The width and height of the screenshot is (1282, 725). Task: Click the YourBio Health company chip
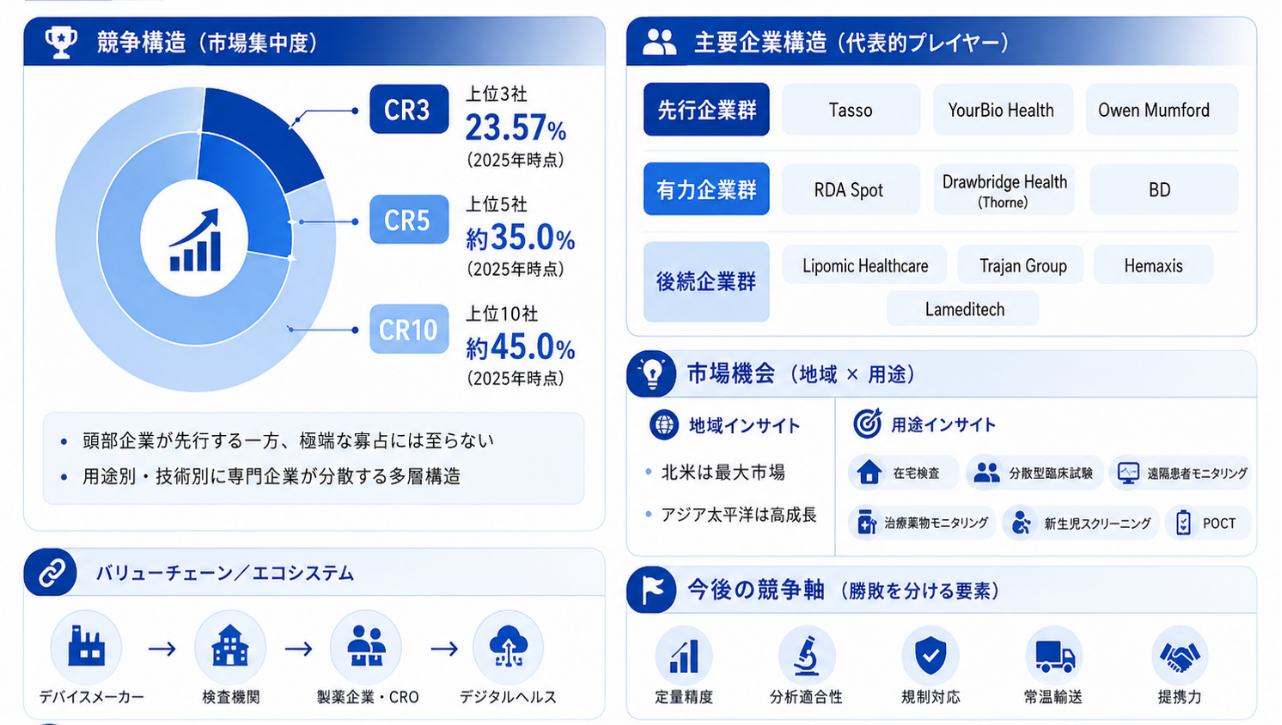1002,110
